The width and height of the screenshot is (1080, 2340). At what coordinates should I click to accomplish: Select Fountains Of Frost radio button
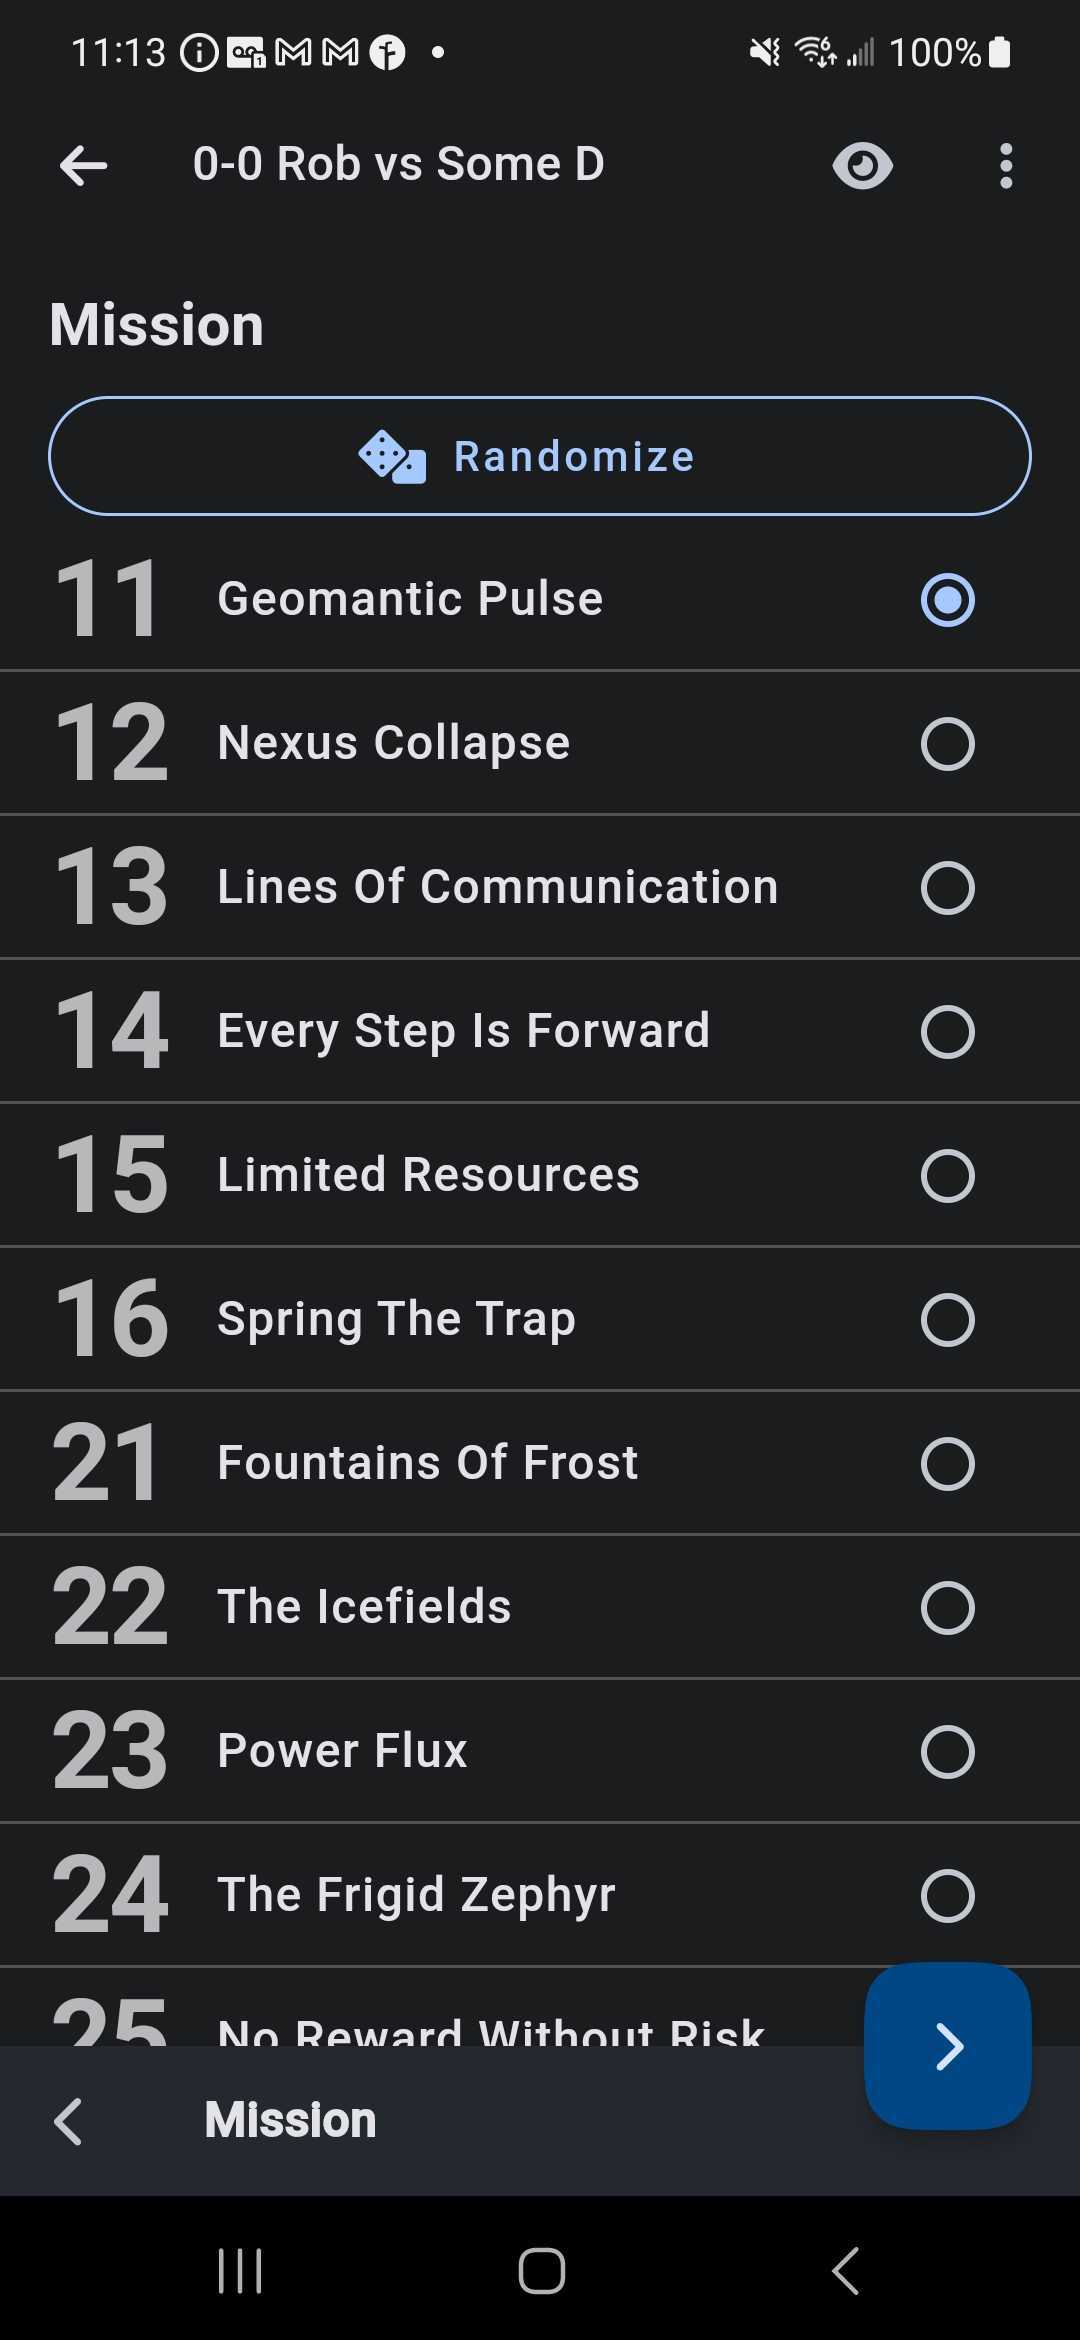(947, 1464)
